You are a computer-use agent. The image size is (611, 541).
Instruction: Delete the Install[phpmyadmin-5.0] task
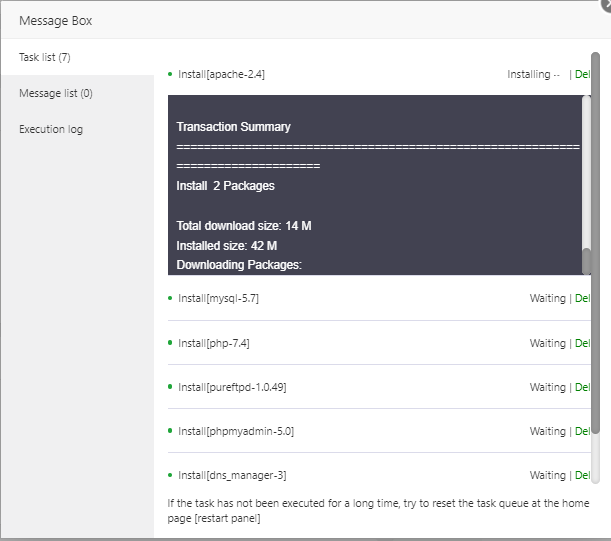pyautogui.click(x=582, y=431)
